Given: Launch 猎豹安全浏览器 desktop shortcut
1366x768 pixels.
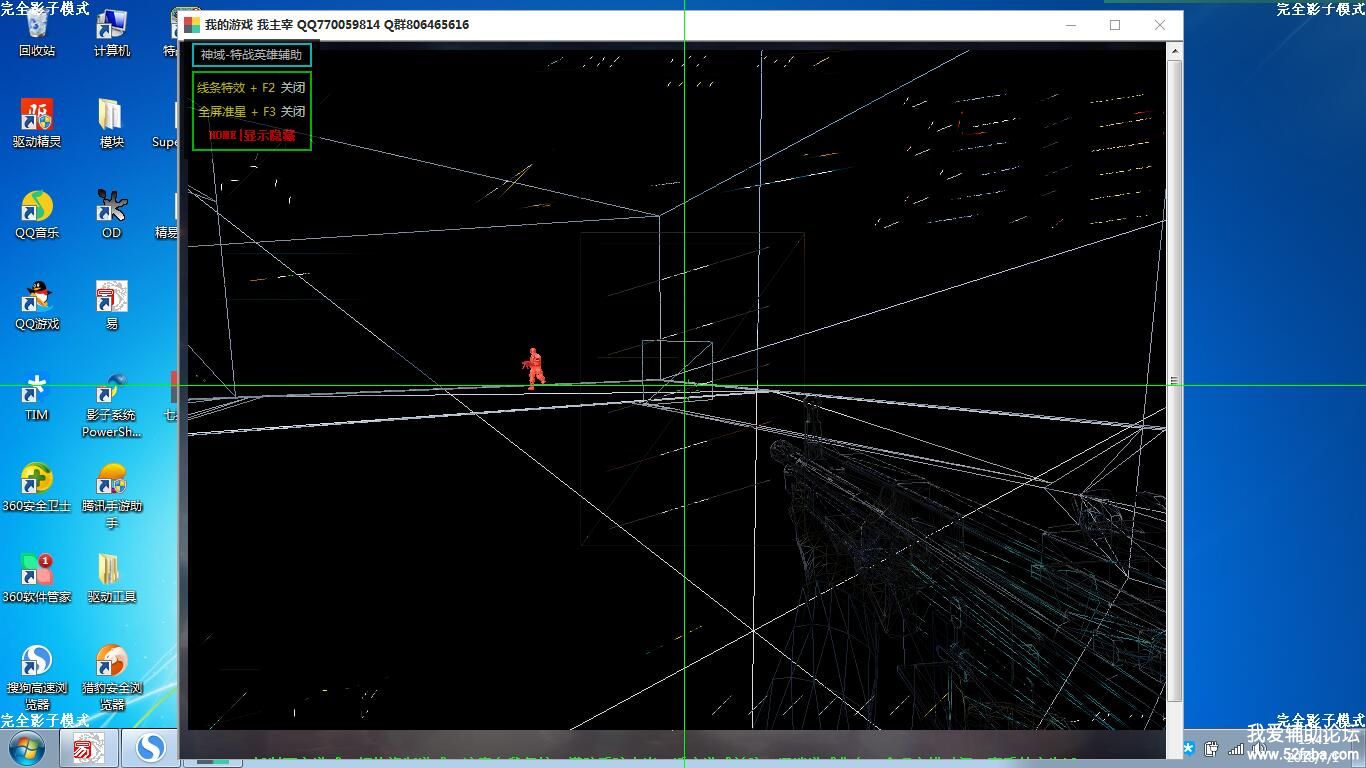Looking at the screenshot, I should 111,678.
